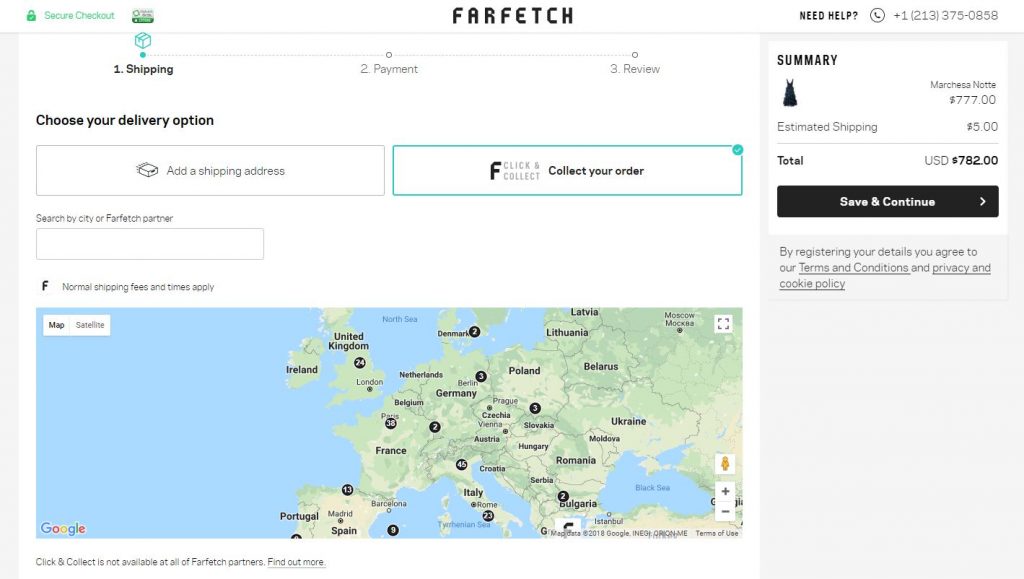Screen dimensions: 1024x579
Task: Go to step 3. Review
Action: [635, 69]
